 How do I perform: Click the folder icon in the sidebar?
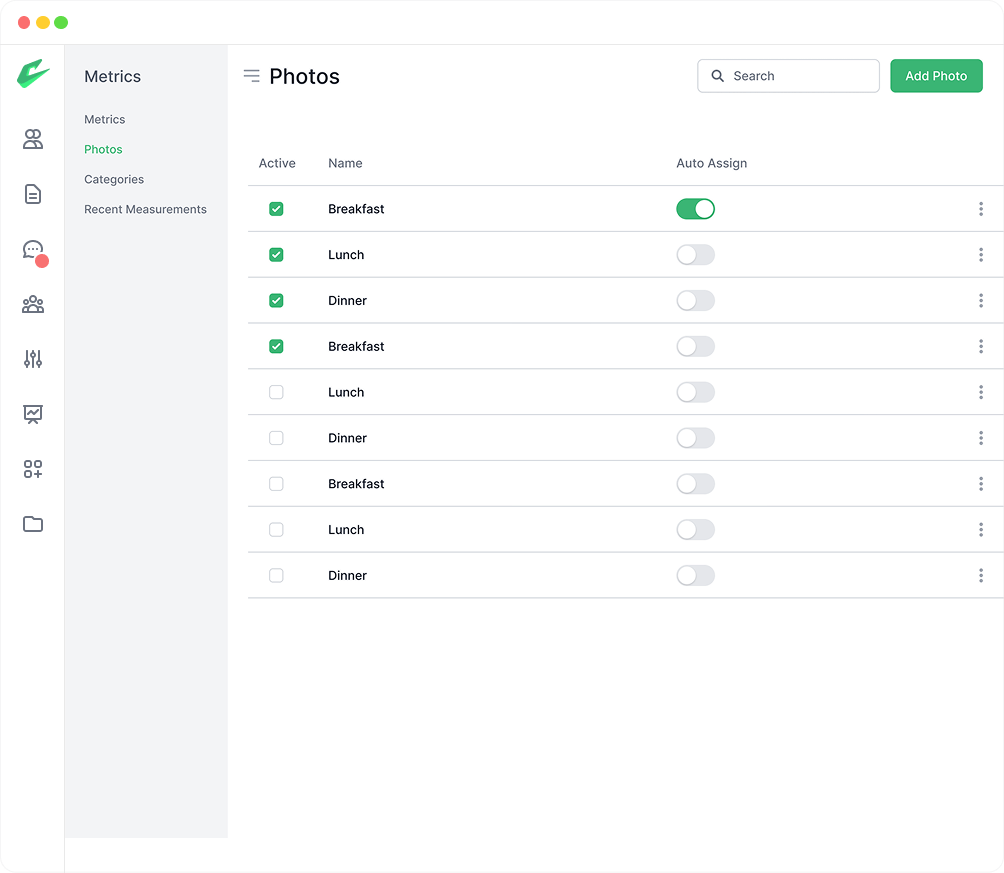click(33, 524)
